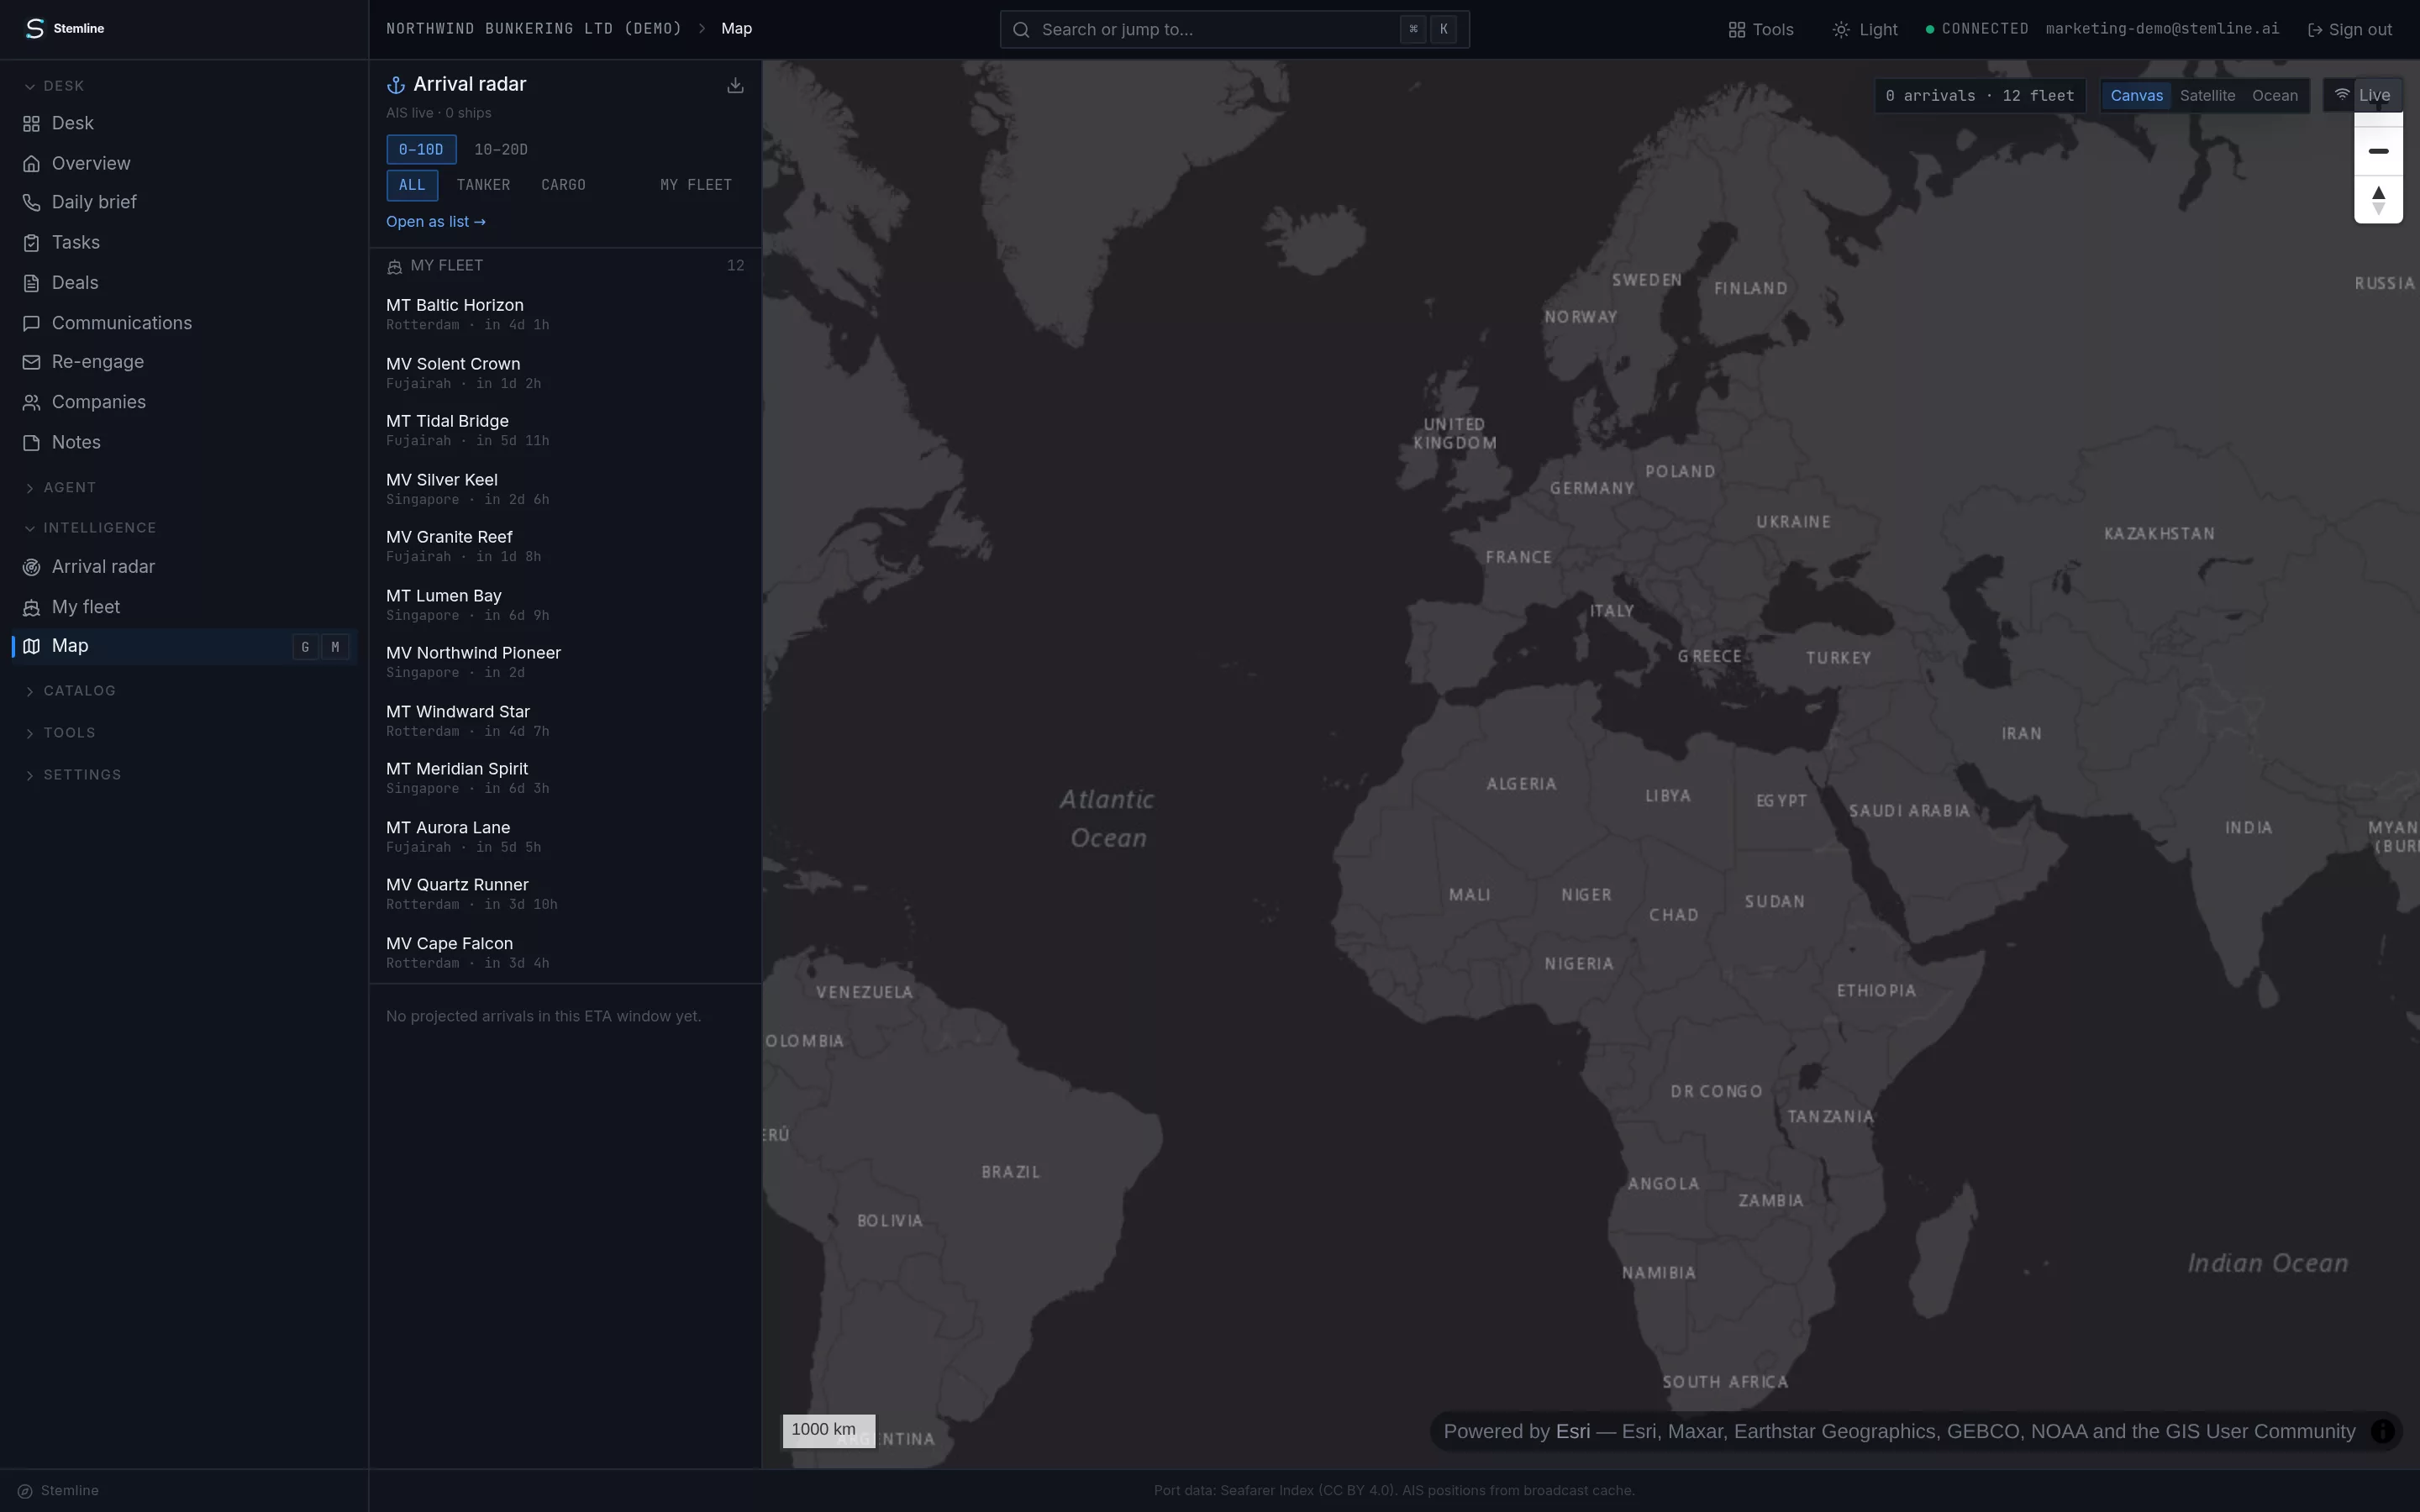Click Open as list link
The width and height of the screenshot is (2420, 1512).
436,222
